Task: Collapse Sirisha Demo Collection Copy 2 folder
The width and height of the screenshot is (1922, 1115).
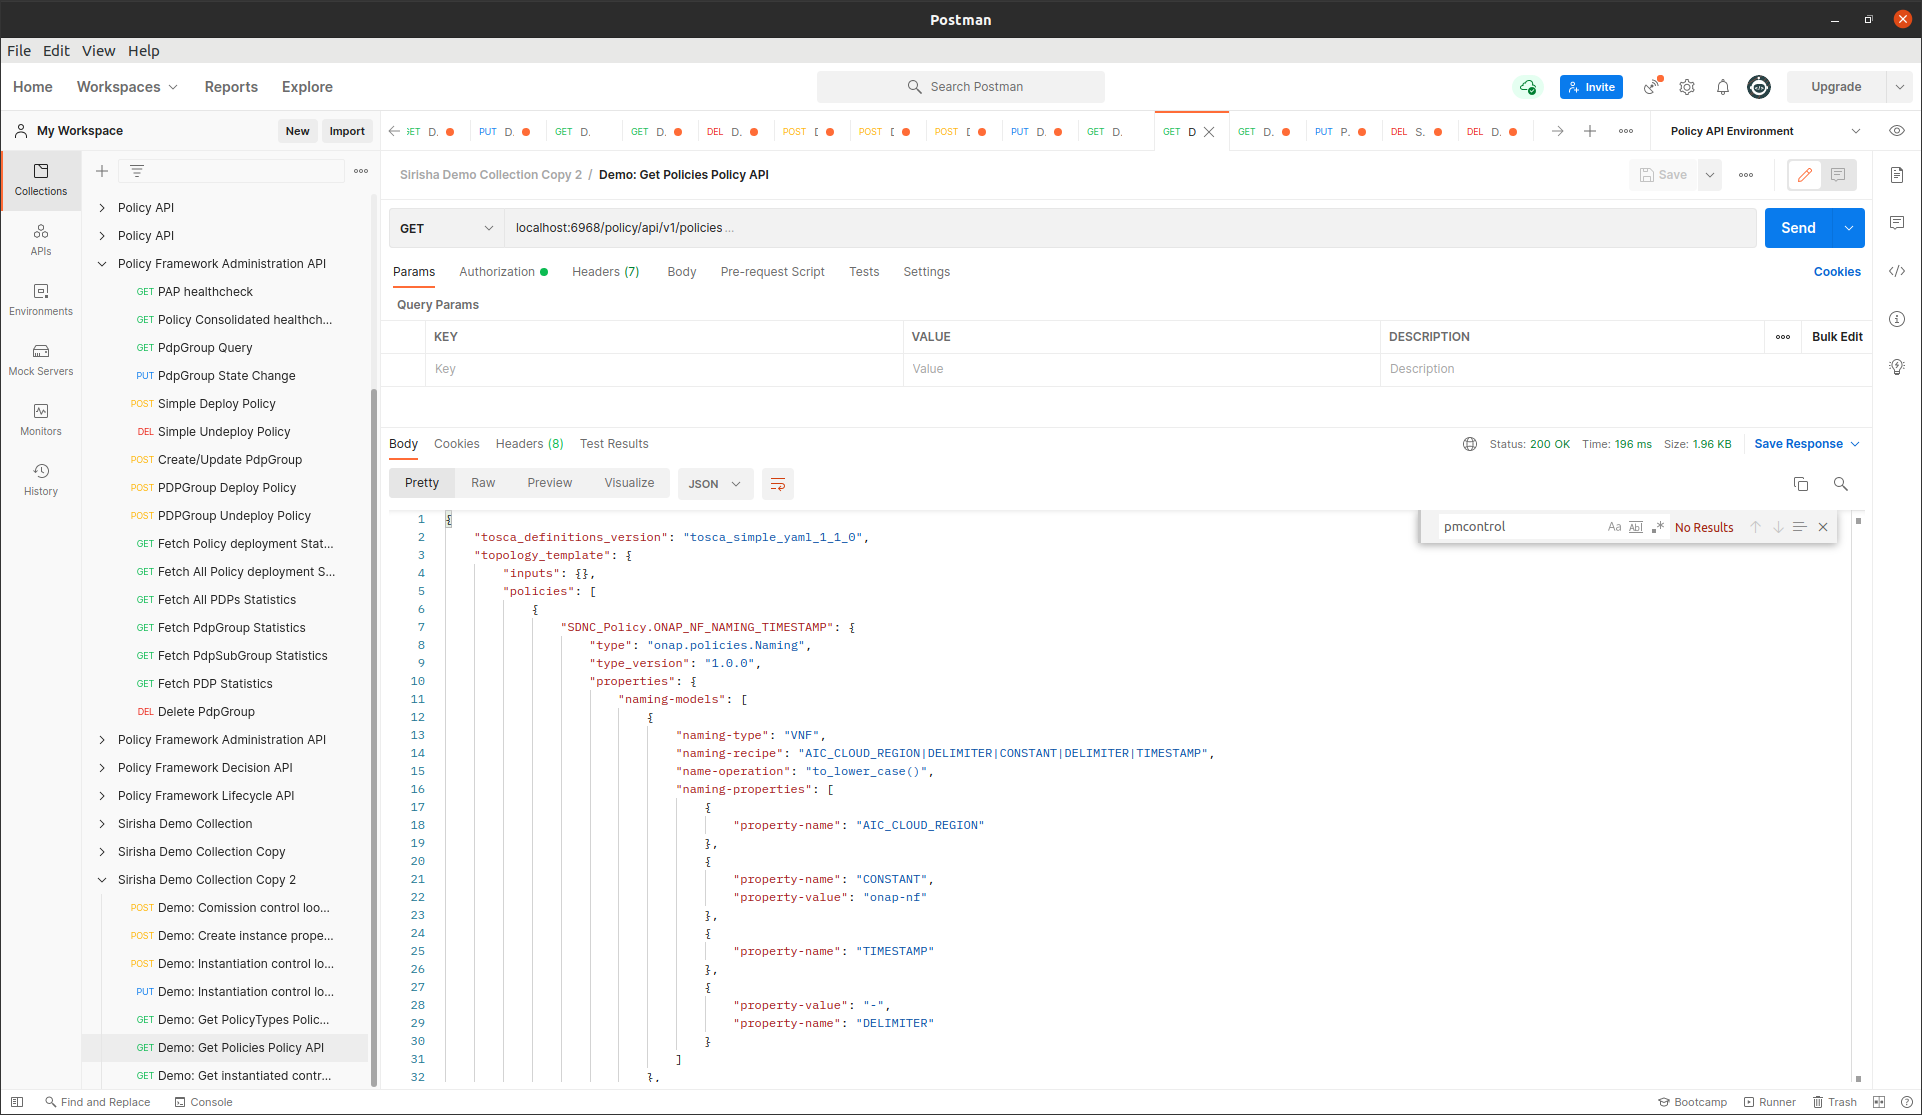Action: pos(102,880)
